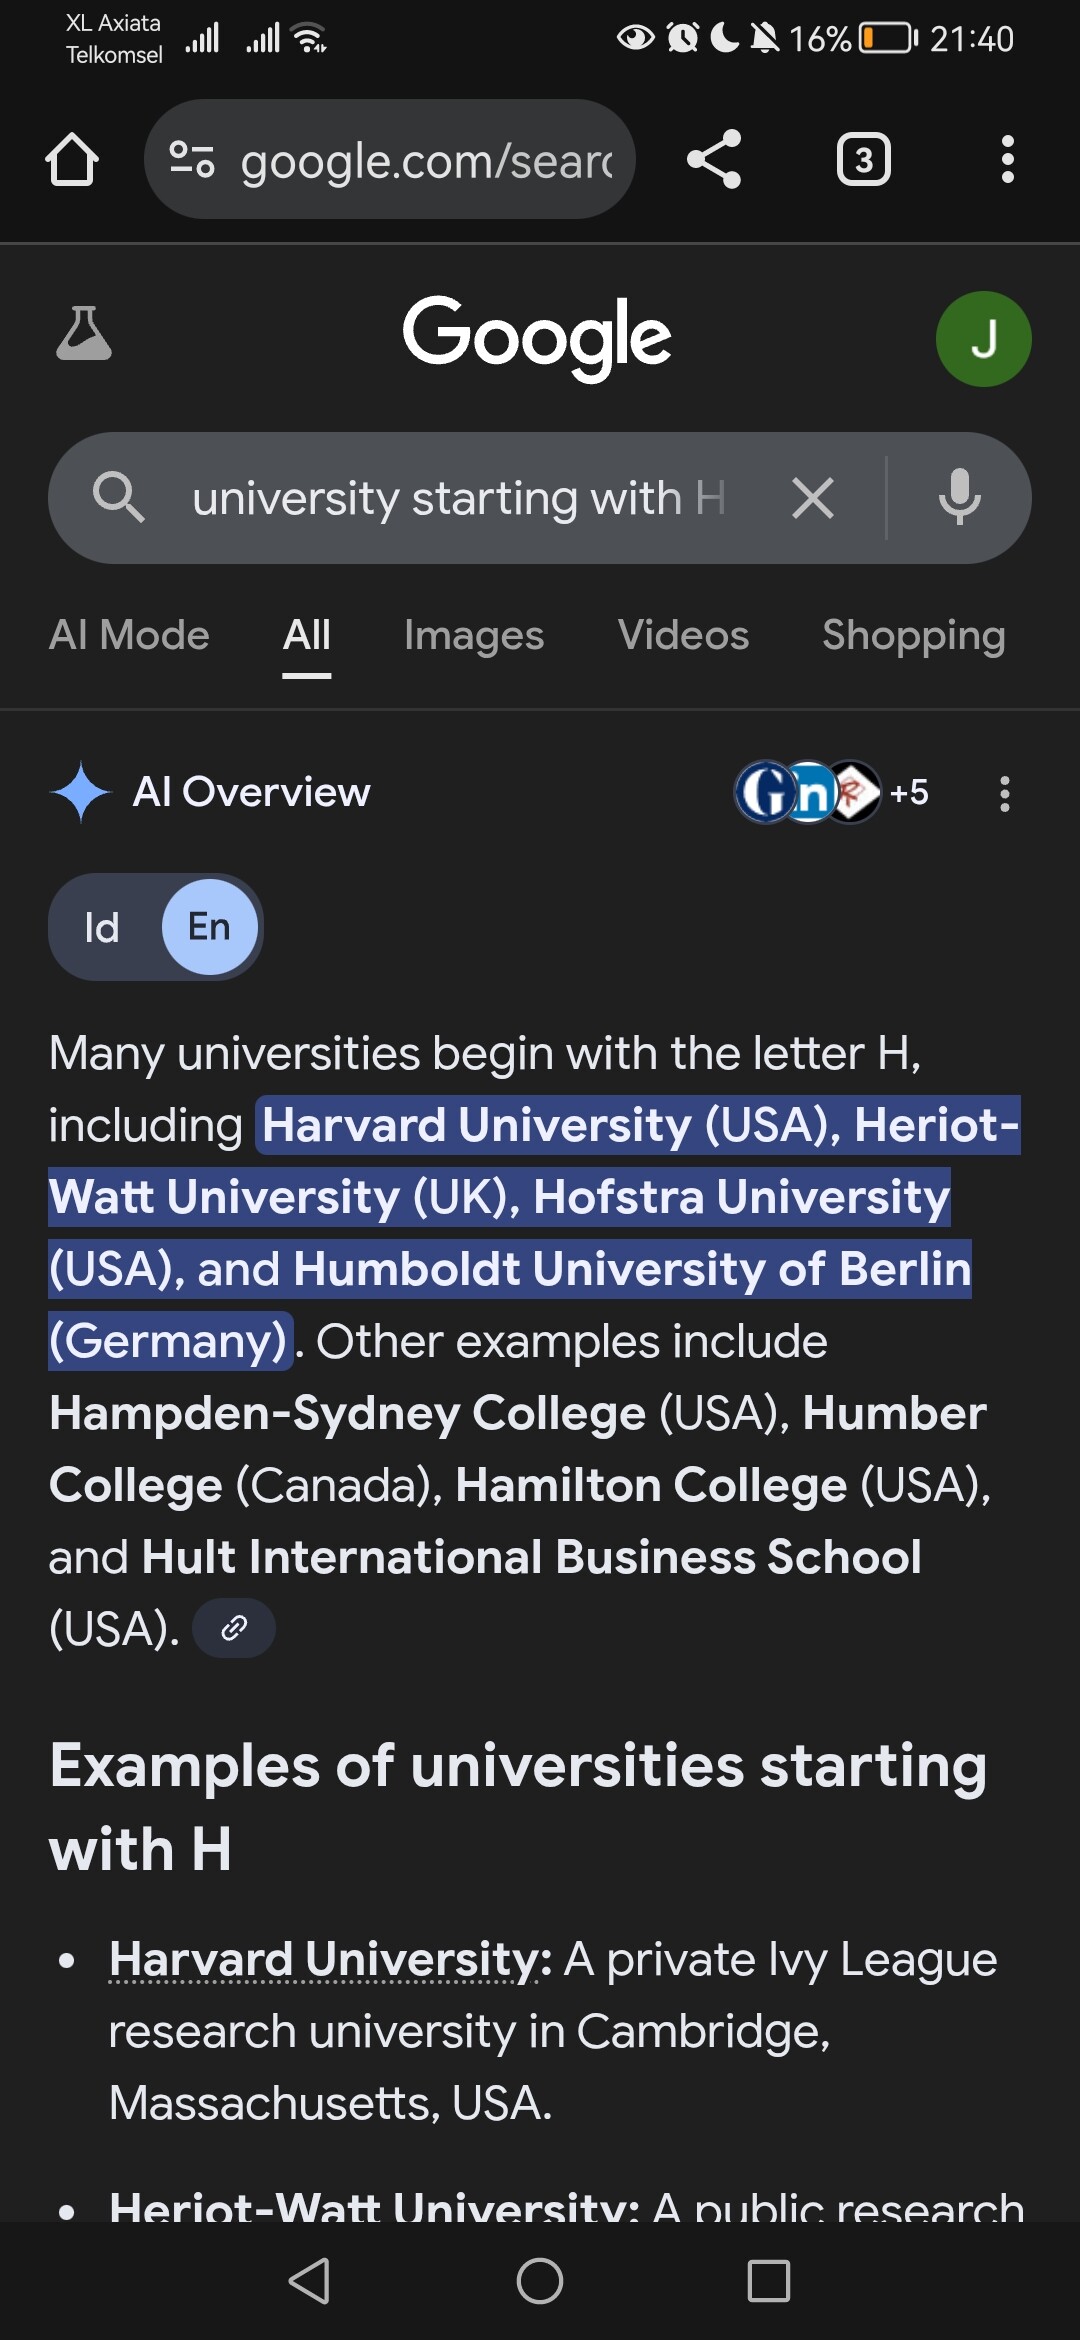Open the Images results tab
Image resolution: width=1080 pixels, height=2340 pixels.
(474, 635)
